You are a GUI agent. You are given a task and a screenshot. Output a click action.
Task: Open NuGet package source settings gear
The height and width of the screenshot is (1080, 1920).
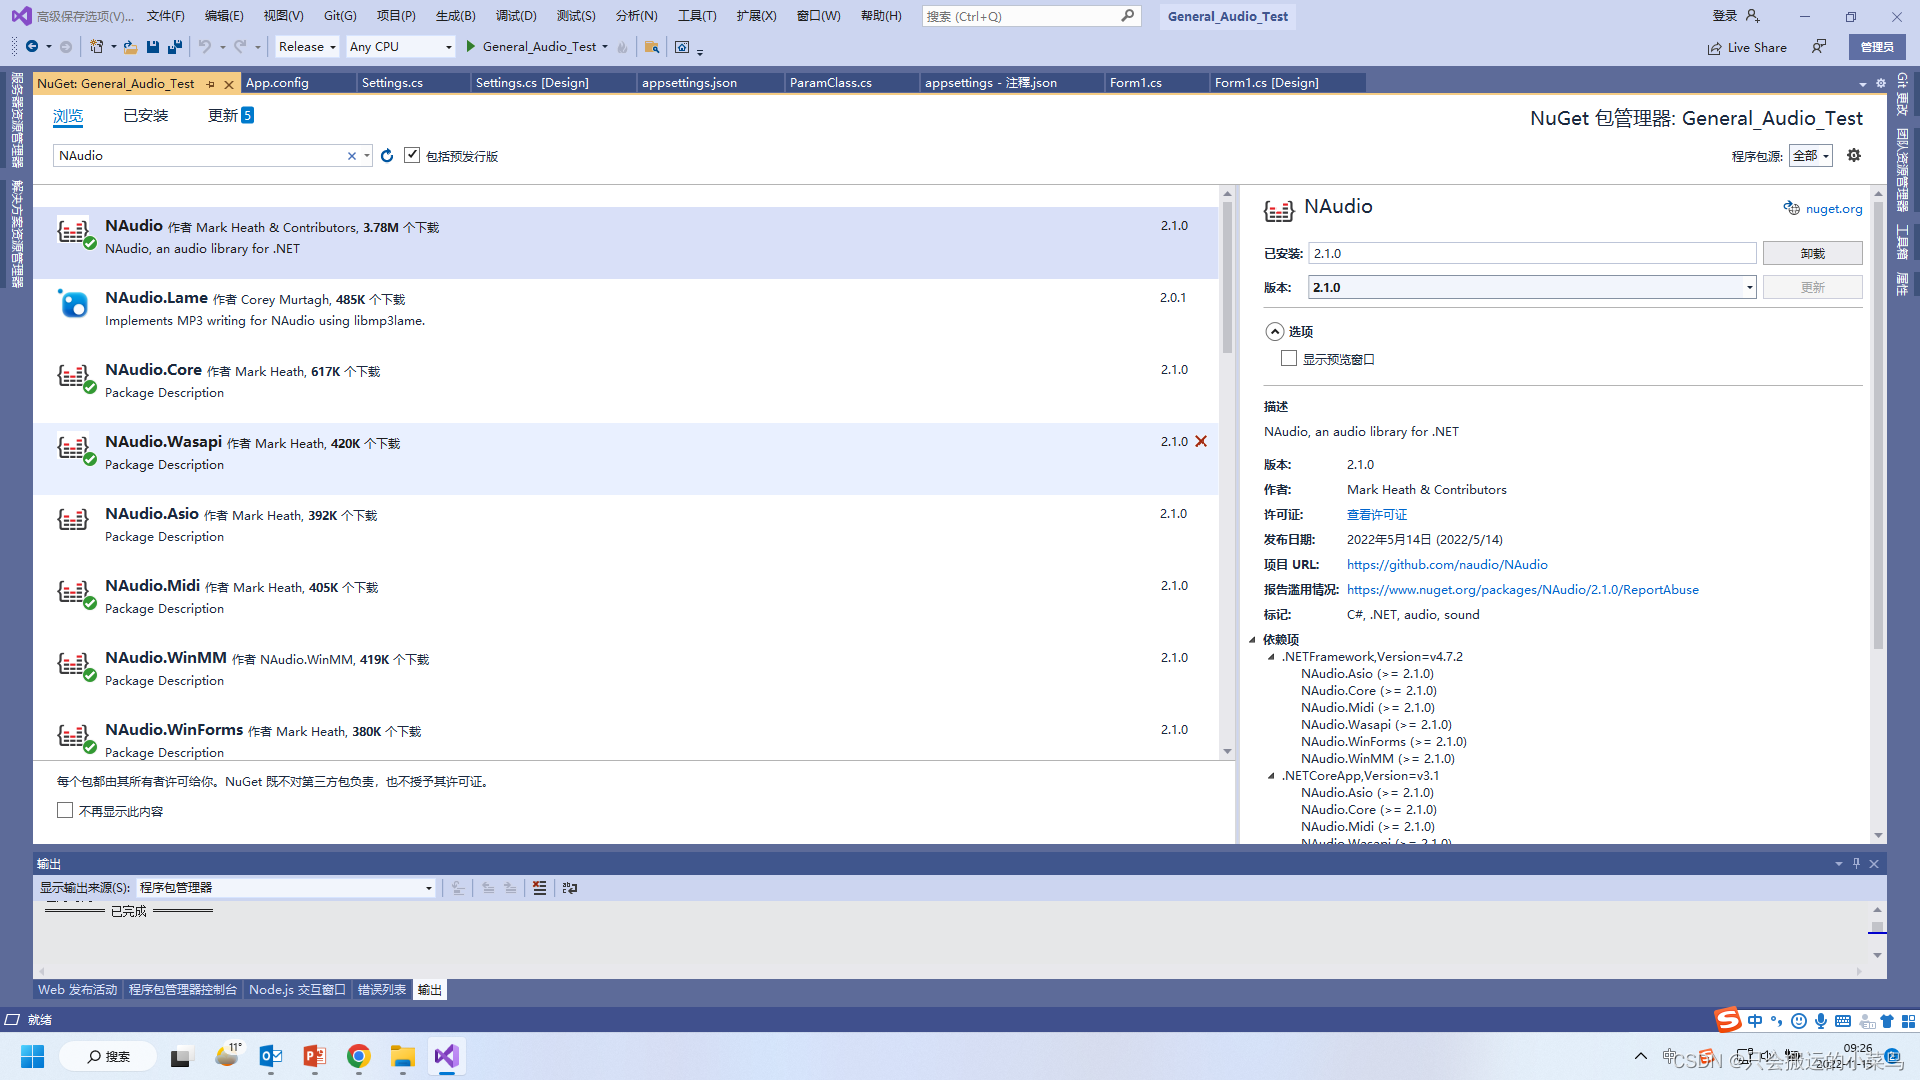pyautogui.click(x=1854, y=155)
